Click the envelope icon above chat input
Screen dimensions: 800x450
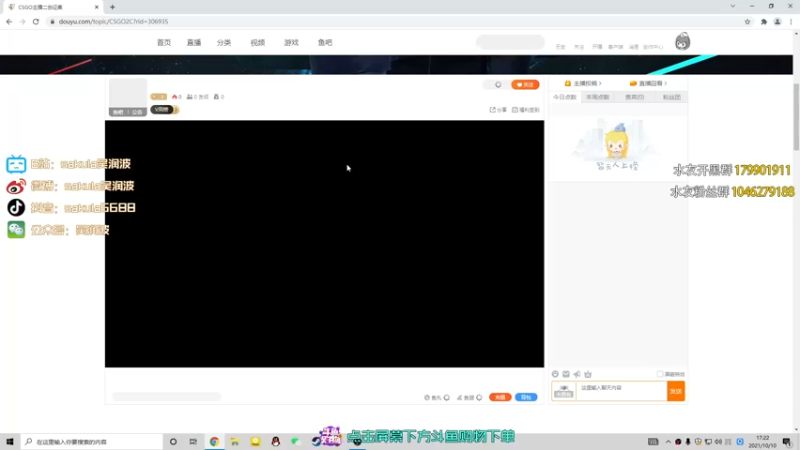[x=566, y=374]
